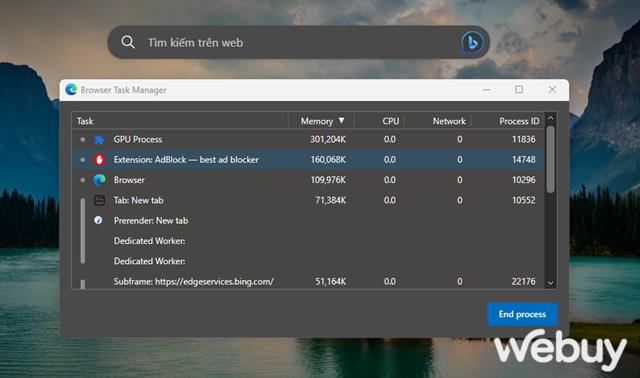Click the AdBlock extension red hand icon

(x=99, y=160)
